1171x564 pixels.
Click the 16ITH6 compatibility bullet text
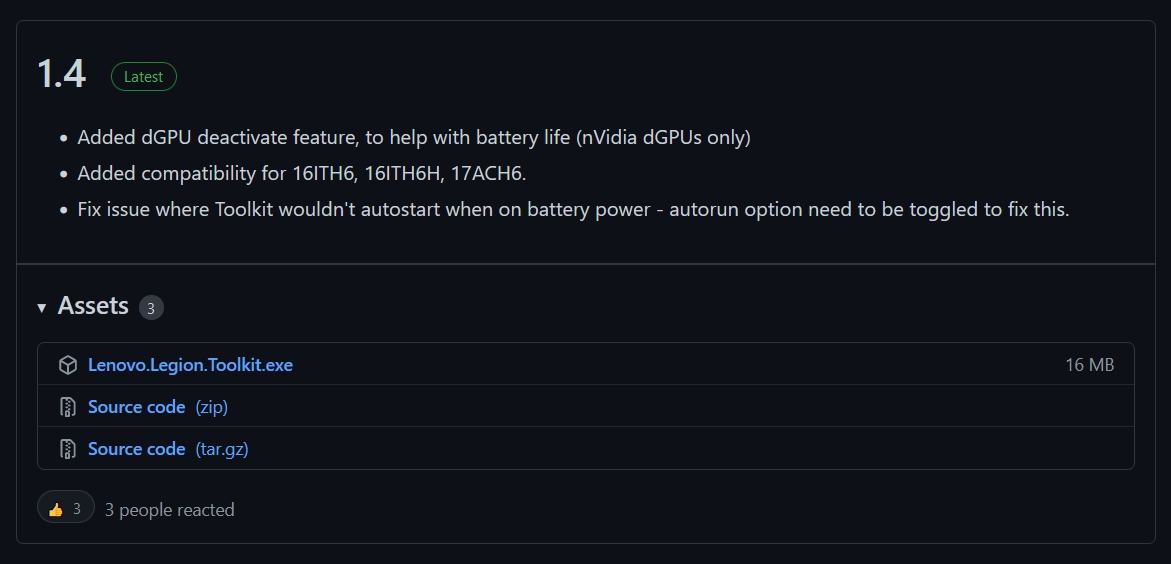click(x=302, y=174)
